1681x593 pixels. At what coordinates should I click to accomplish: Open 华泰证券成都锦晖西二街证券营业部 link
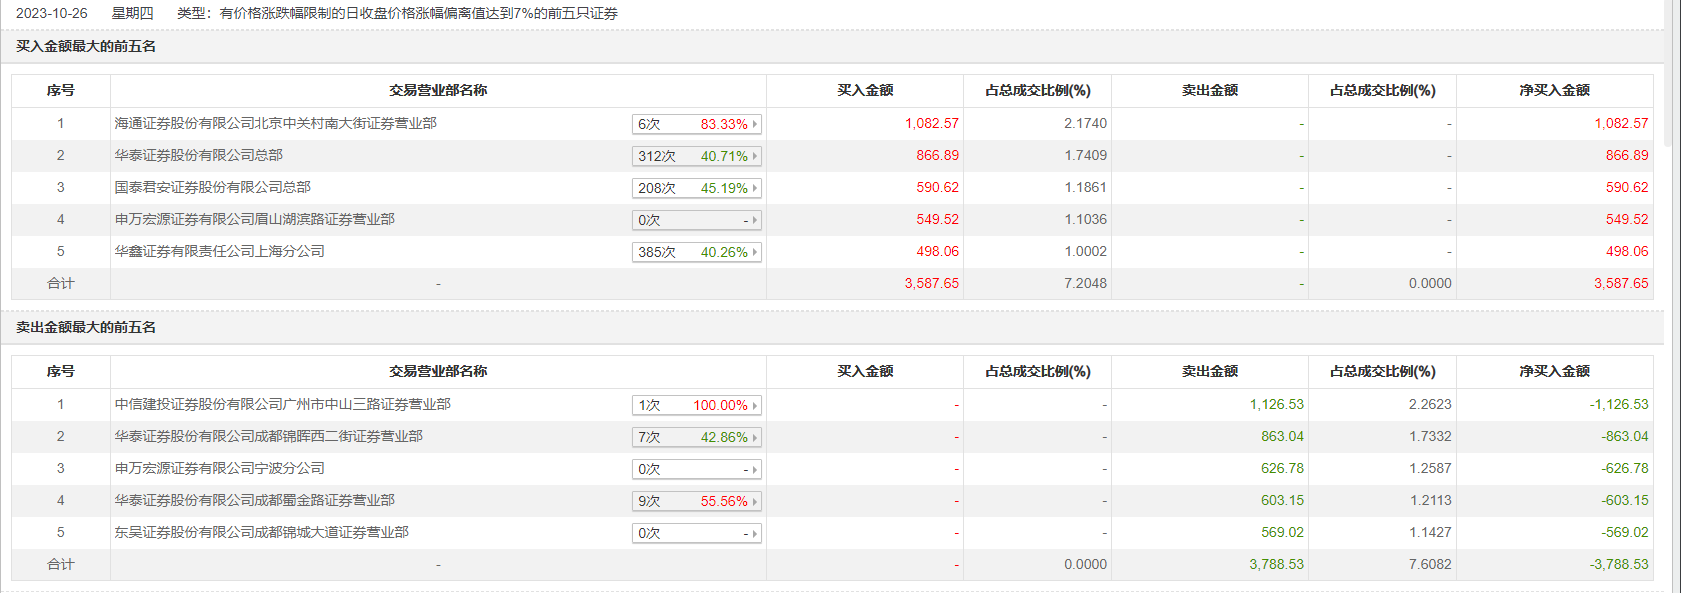268,437
